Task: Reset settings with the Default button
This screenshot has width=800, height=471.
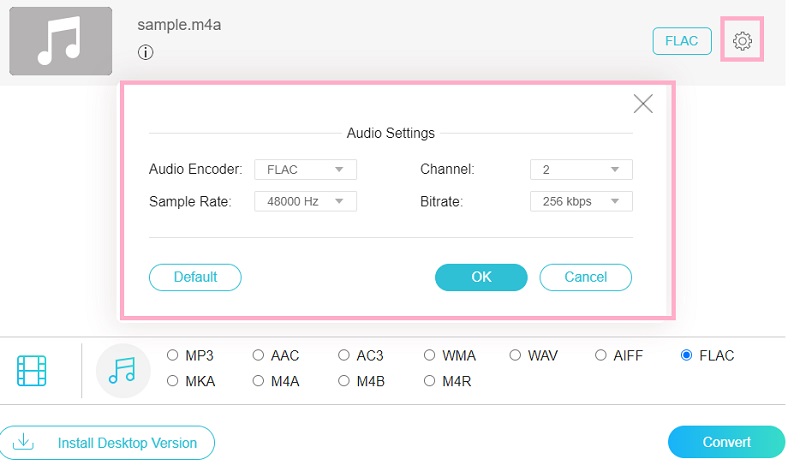Action: coord(195,277)
